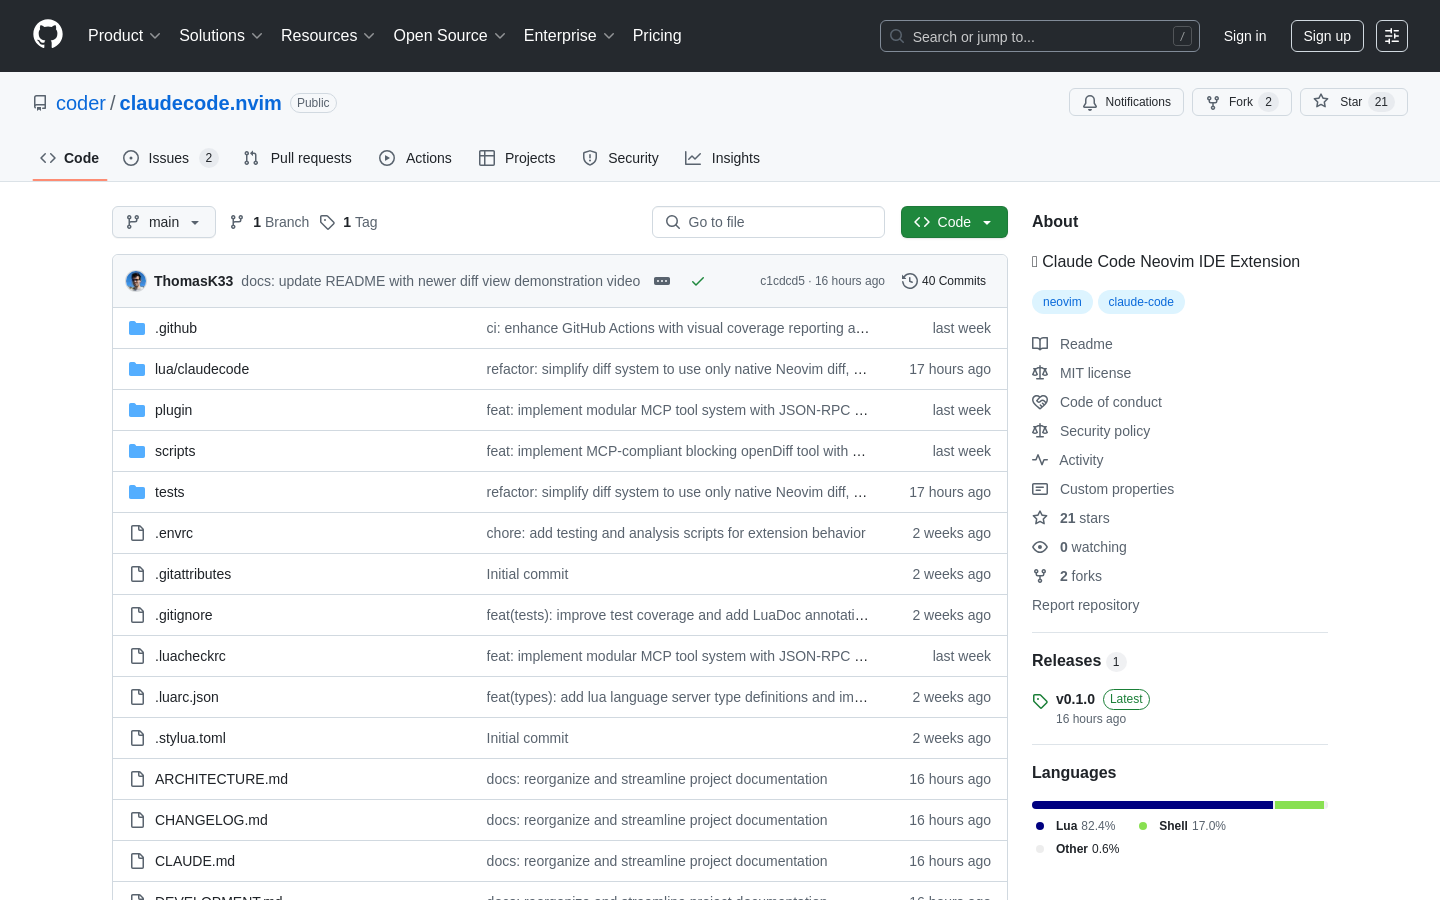Open the .luacheckrc file

pyautogui.click(x=190, y=656)
